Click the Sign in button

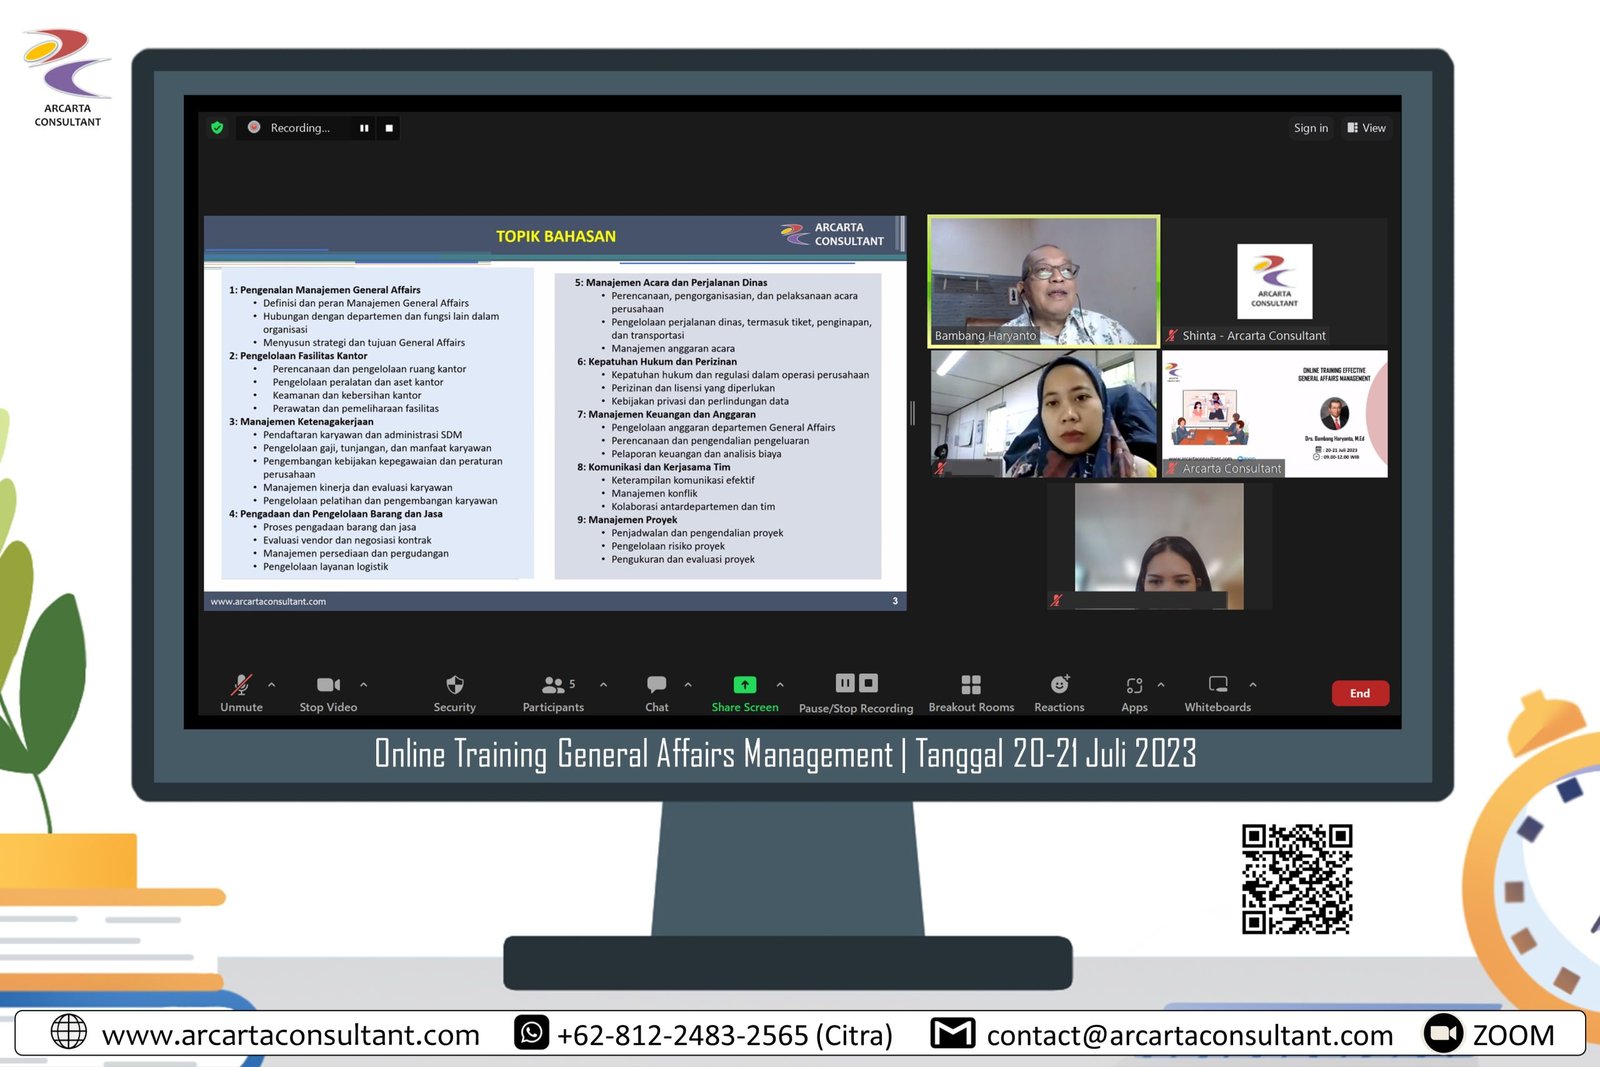tap(1310, 128)
